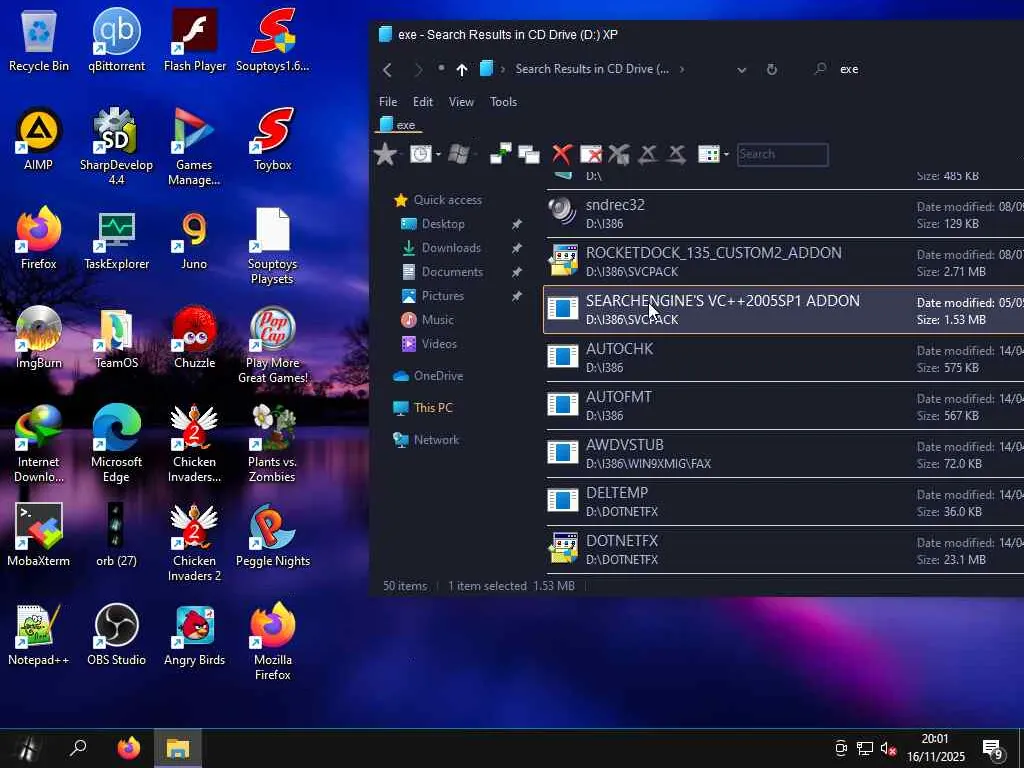Open the File menu
Image resolution: width=1024 pixels, height=768 pixels.
[388, 102]
